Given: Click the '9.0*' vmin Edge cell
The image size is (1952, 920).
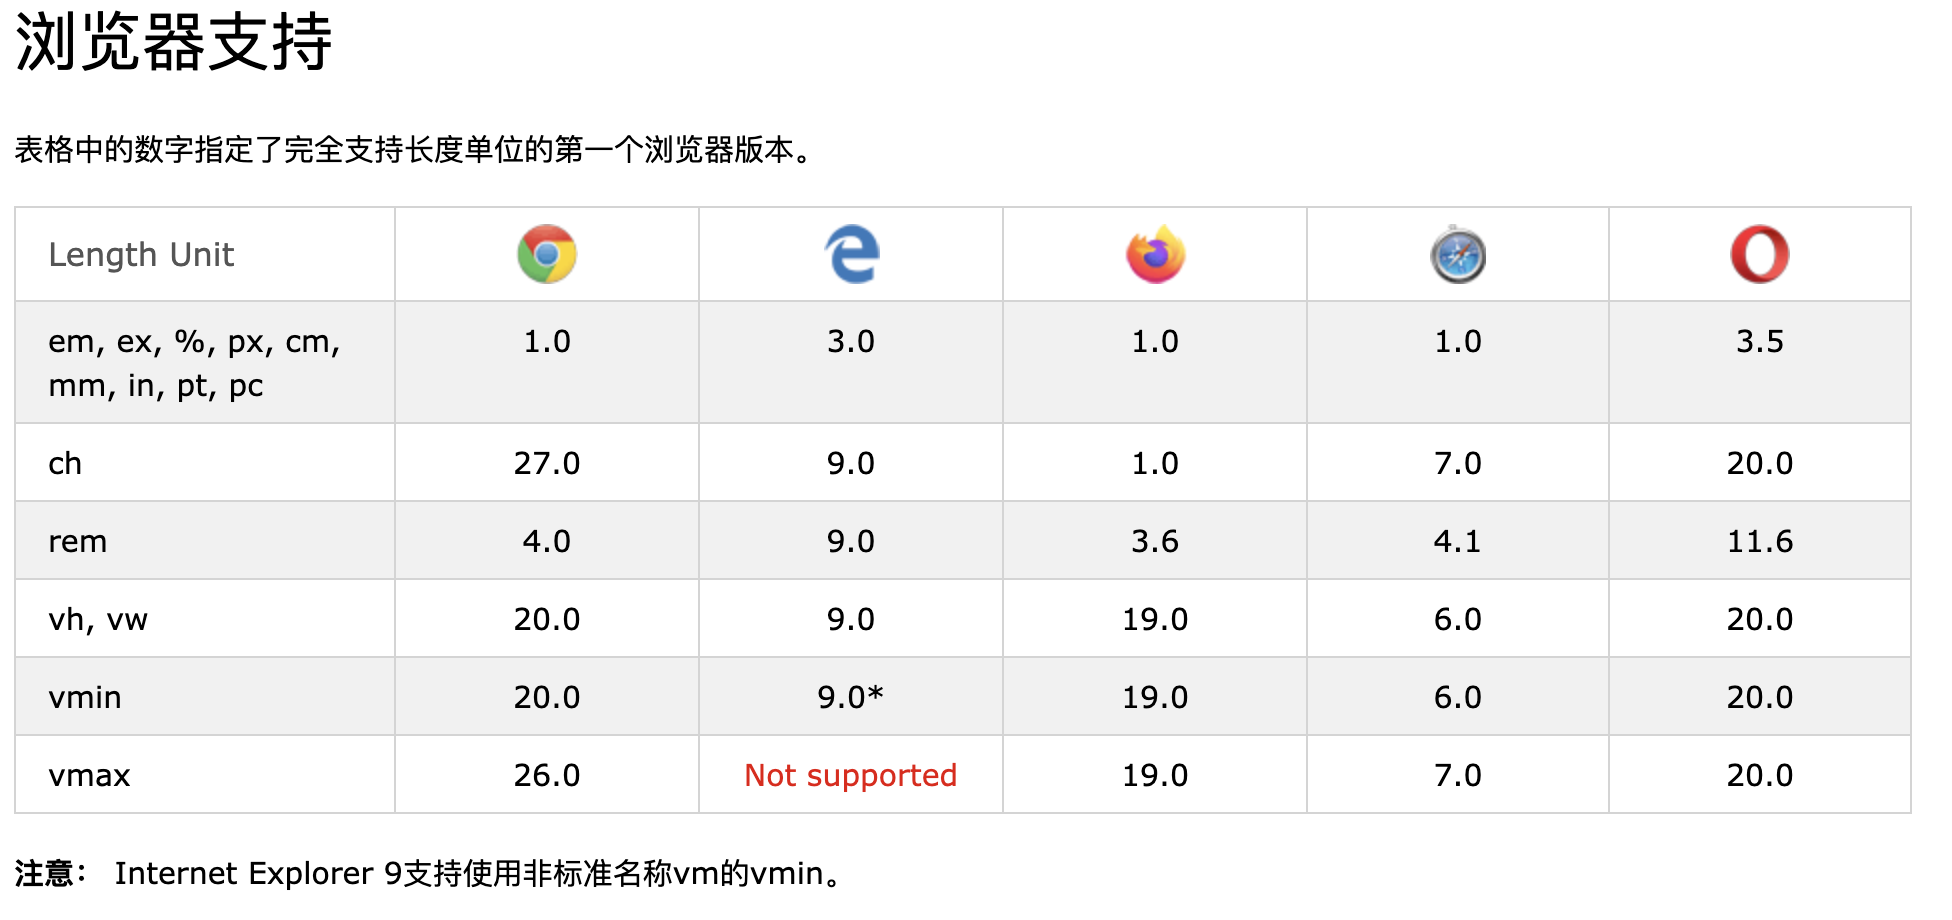Looking at the screenshot, I should coord(850,697).
